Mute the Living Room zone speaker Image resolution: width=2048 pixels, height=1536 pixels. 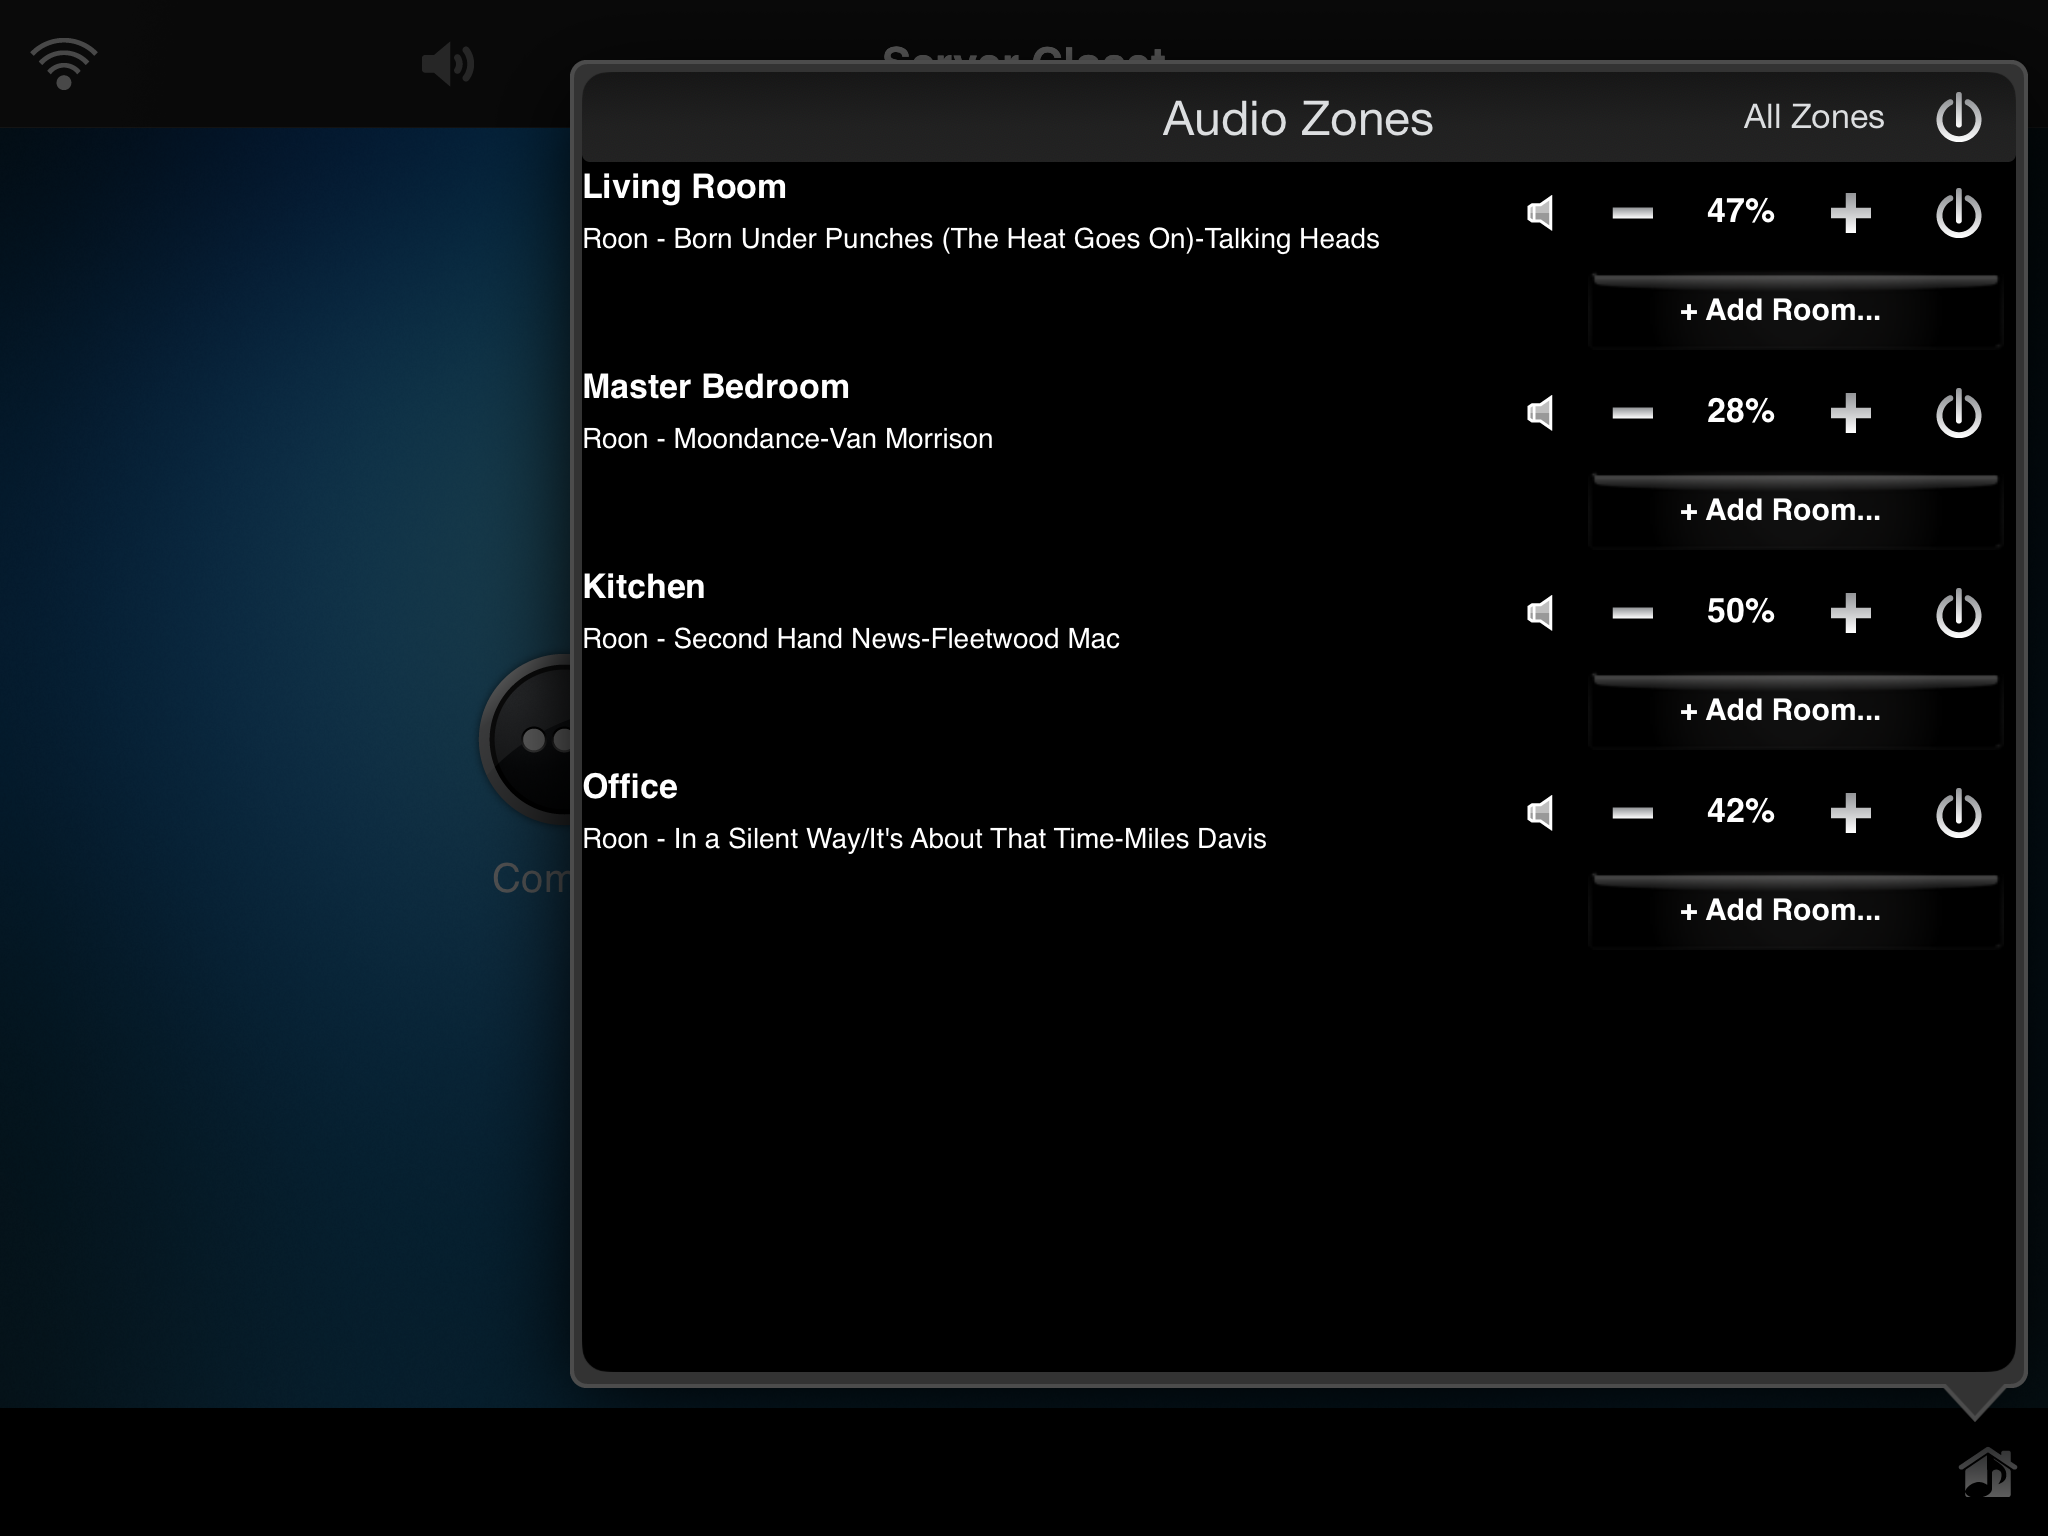click(x=1541, y=213)
